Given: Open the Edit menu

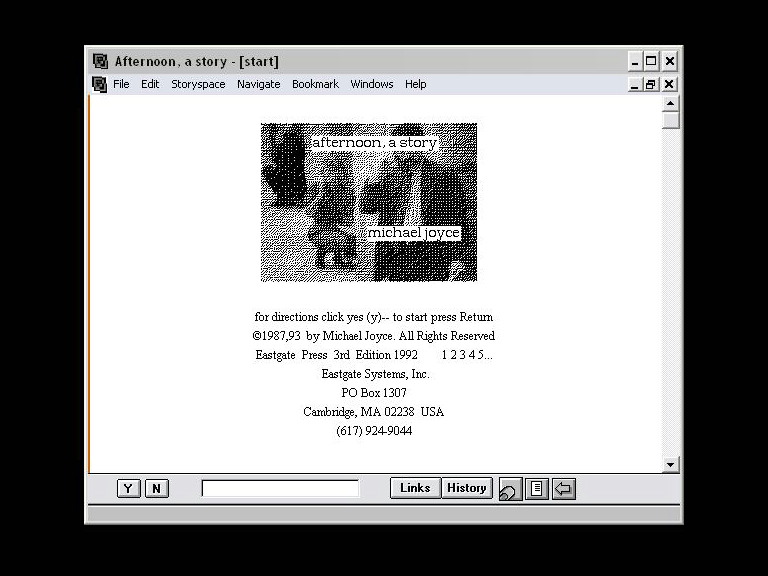Looking at the screenshot, I should [150, 84].
